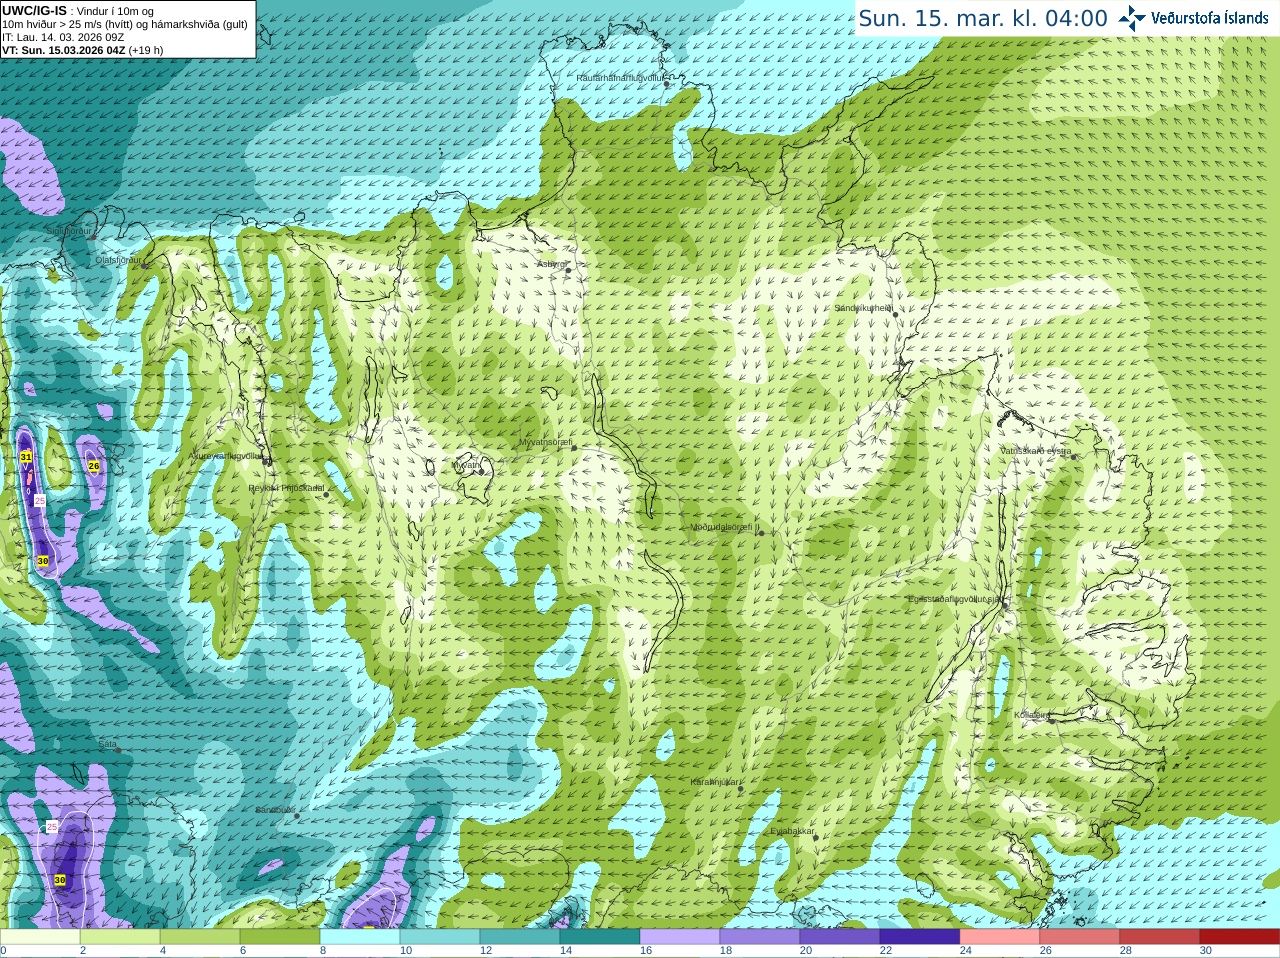Image resolution: width=1280 pixels, height=958 pixels.
Task: Pick the 16–18 m/s lavender legend swatch
Action: pos(680,937)
